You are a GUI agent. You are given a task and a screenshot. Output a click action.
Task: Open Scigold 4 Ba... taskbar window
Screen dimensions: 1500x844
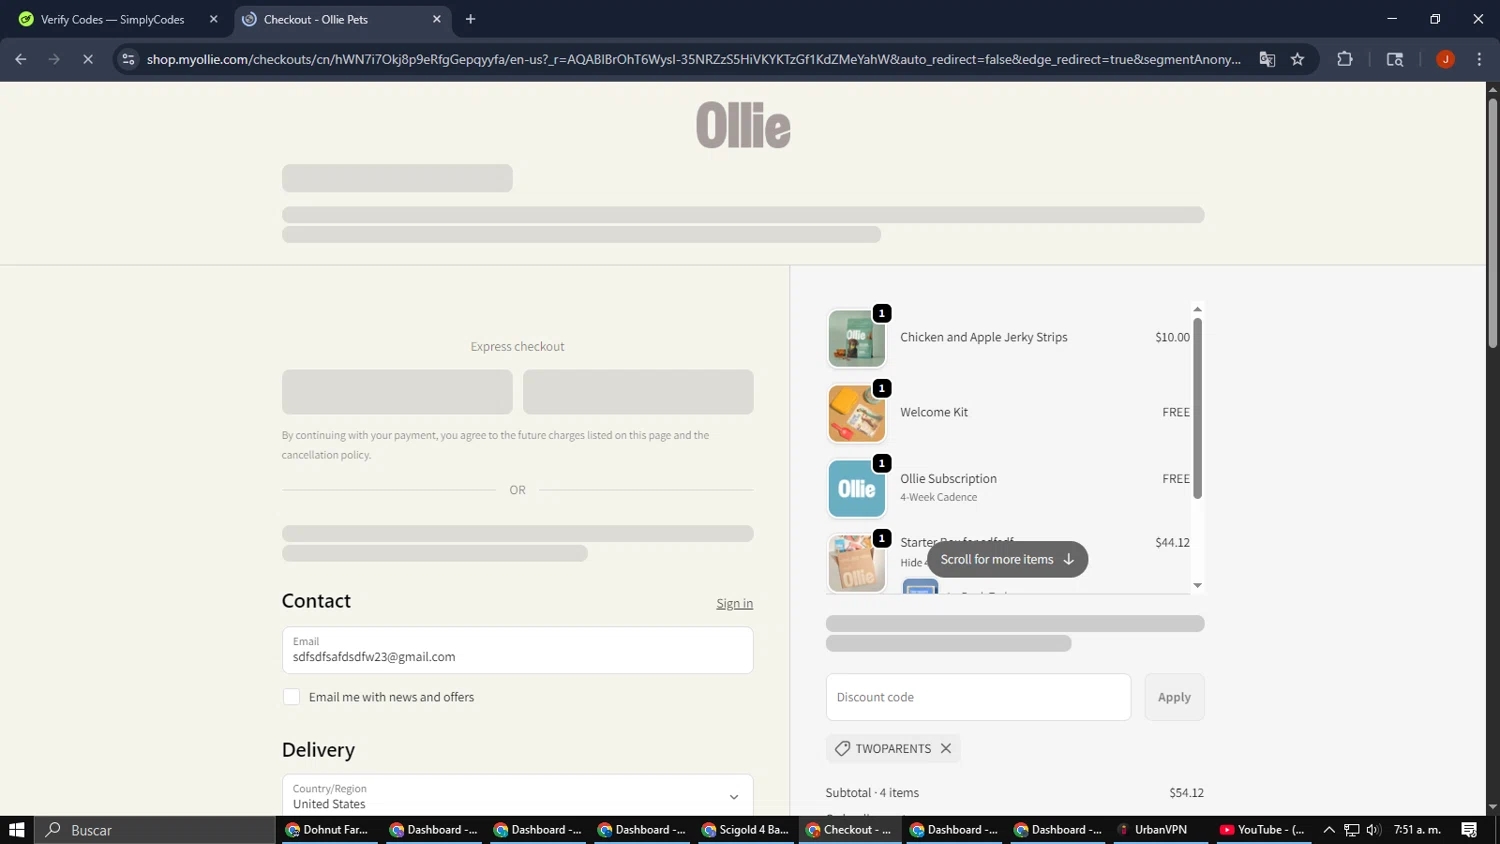pyautogui.click(x=745, y=830)
